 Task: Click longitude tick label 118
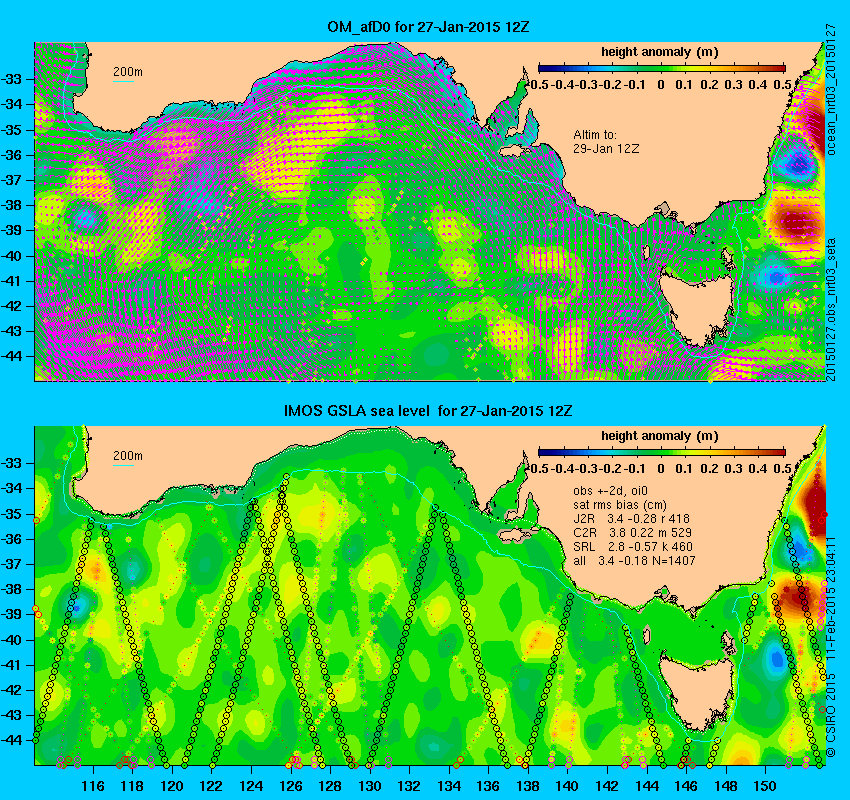[x=133, y=786]
